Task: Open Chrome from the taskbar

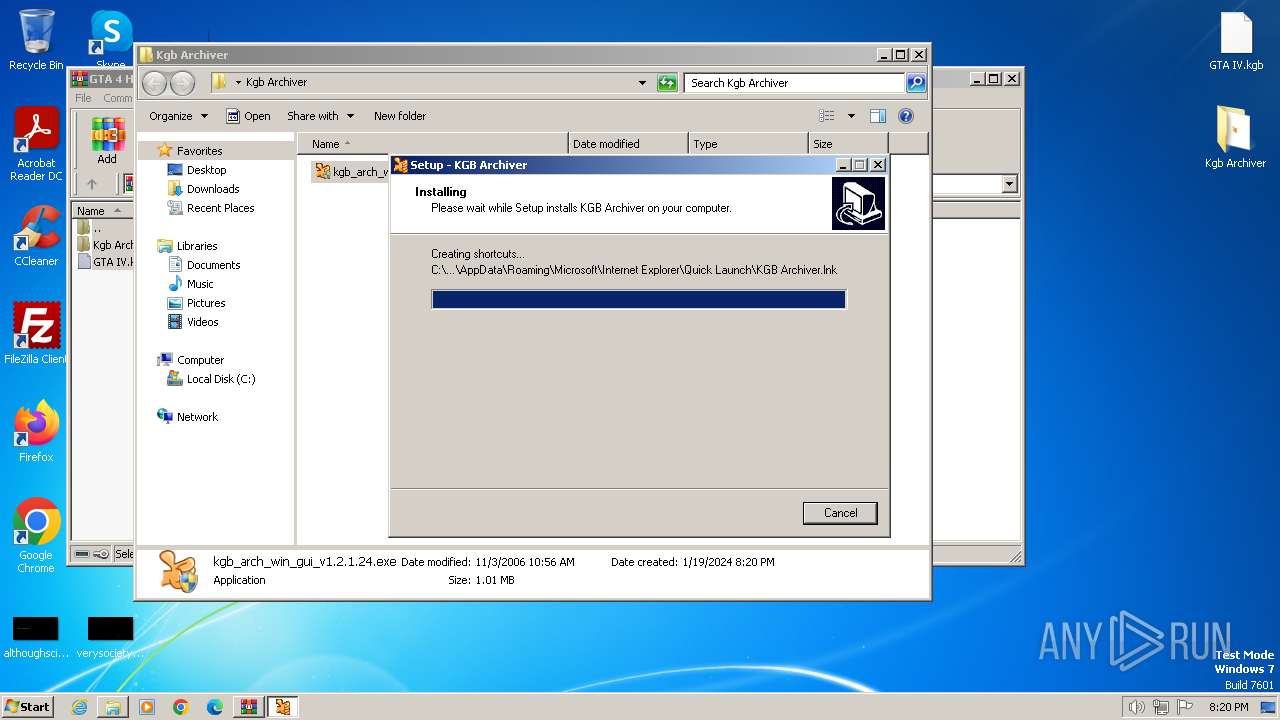Action: click(181, 707)
